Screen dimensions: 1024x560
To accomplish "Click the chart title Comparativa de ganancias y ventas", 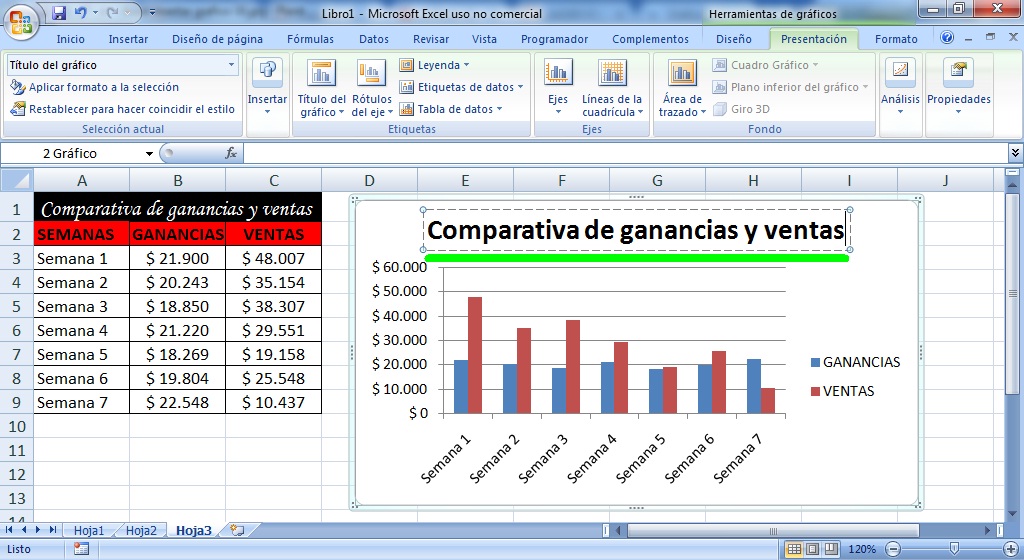I will coord(636,230).
